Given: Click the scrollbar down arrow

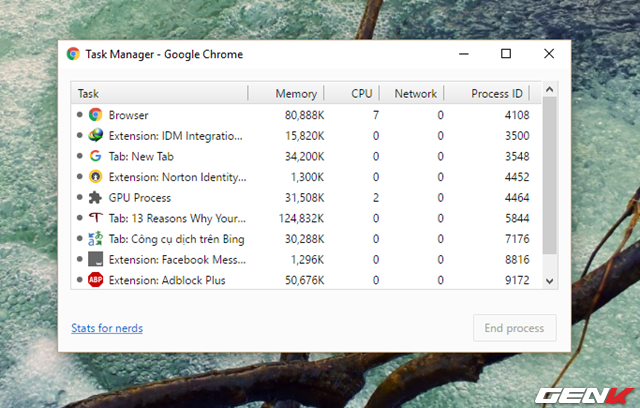Looking at the screenshot, I should coord(549,281).
